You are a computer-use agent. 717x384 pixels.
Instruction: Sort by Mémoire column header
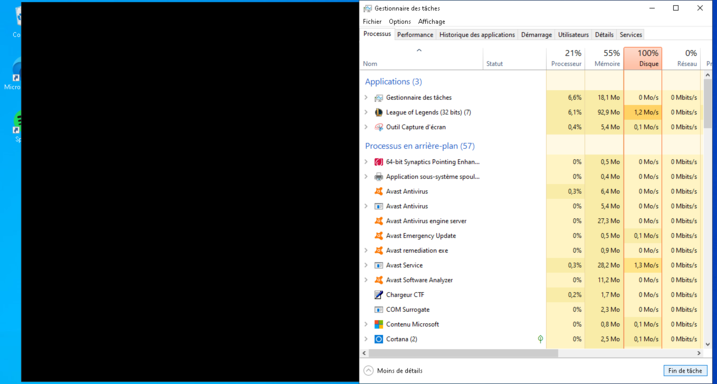click(604, 59)
